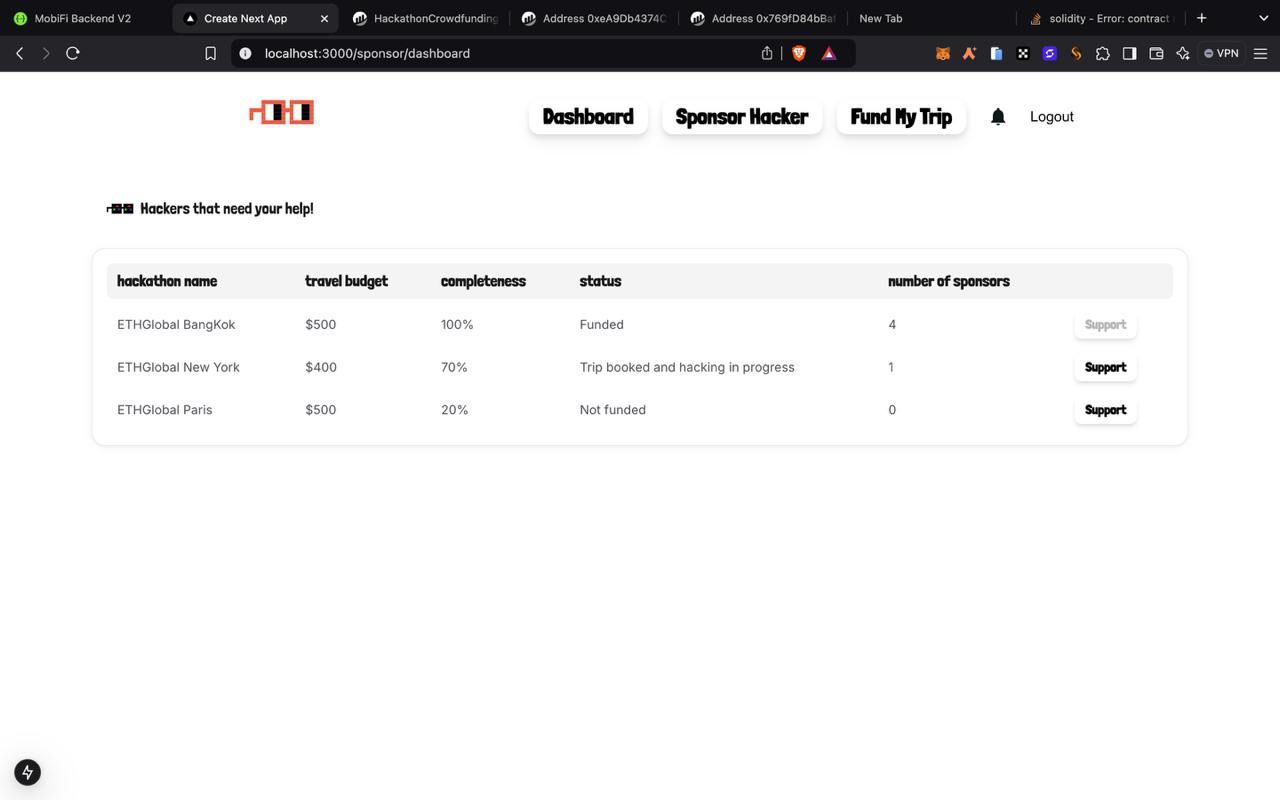1280x800 pixels.
Task: Click the Next.js lightning badge
Action: pos(27,772)
